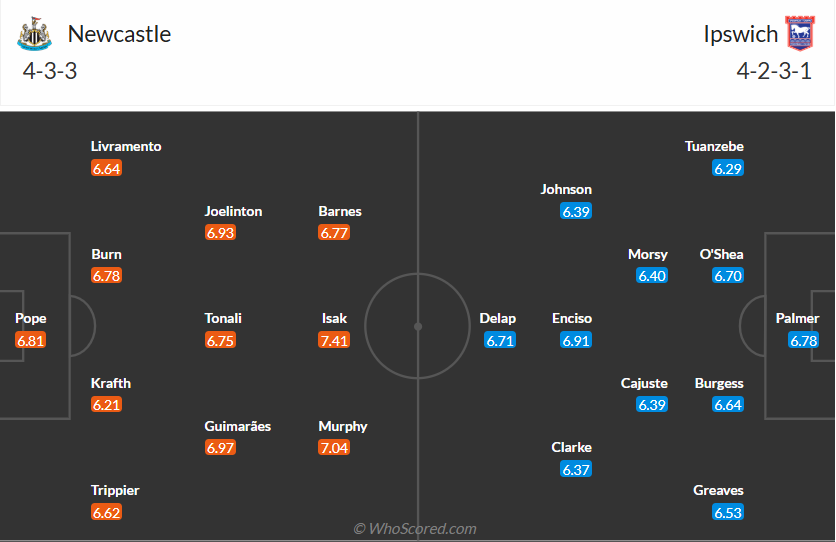Select player Joelinton's name
Viewport: 836px width, 542px height.
pyautogui.click(x=233, y=211)
